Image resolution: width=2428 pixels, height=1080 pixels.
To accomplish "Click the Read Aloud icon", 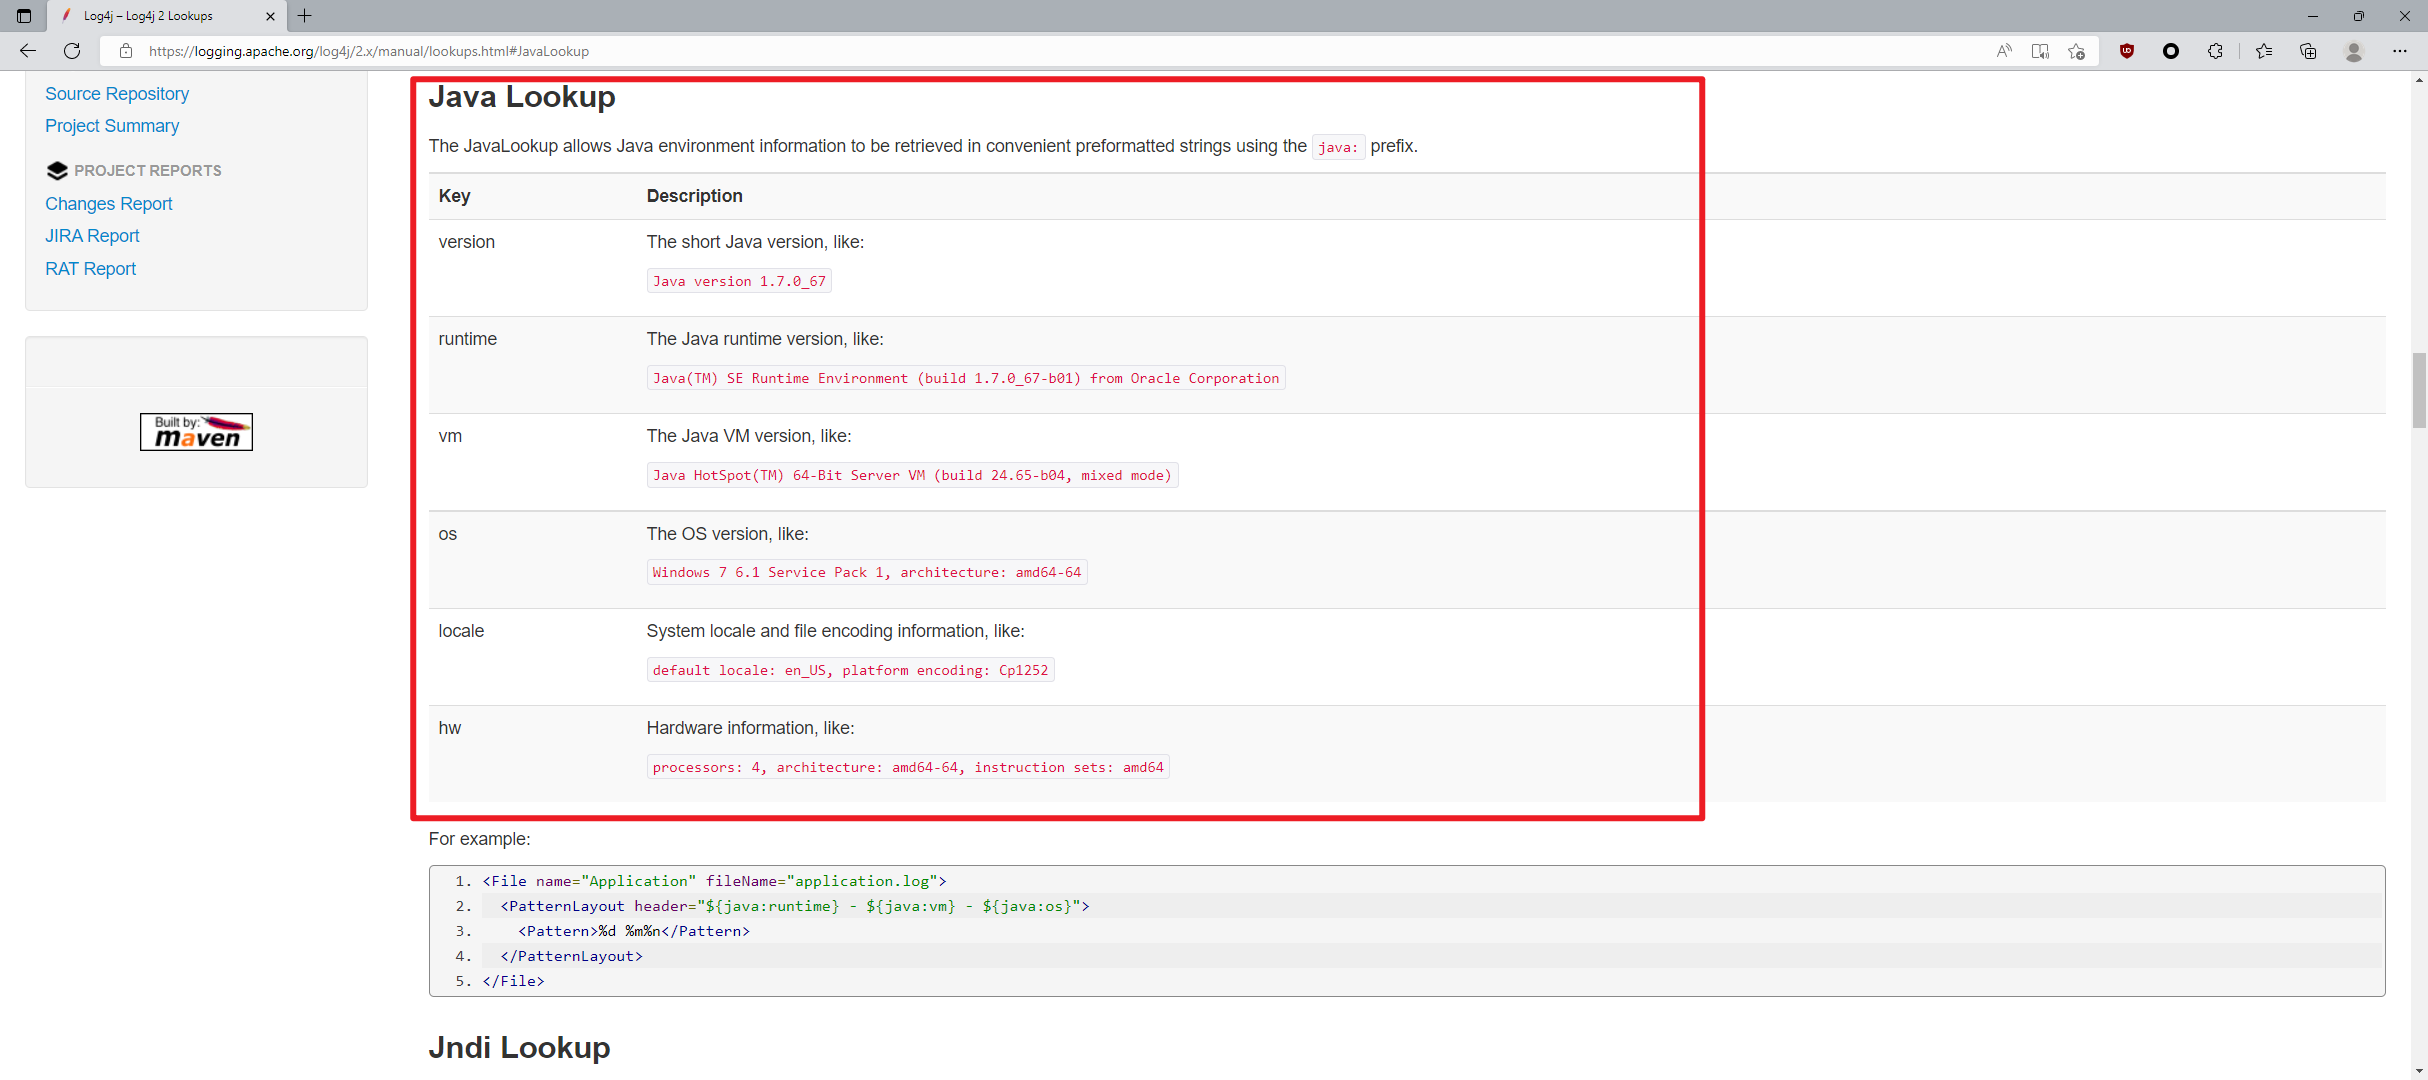I will tap(2004, 51).
